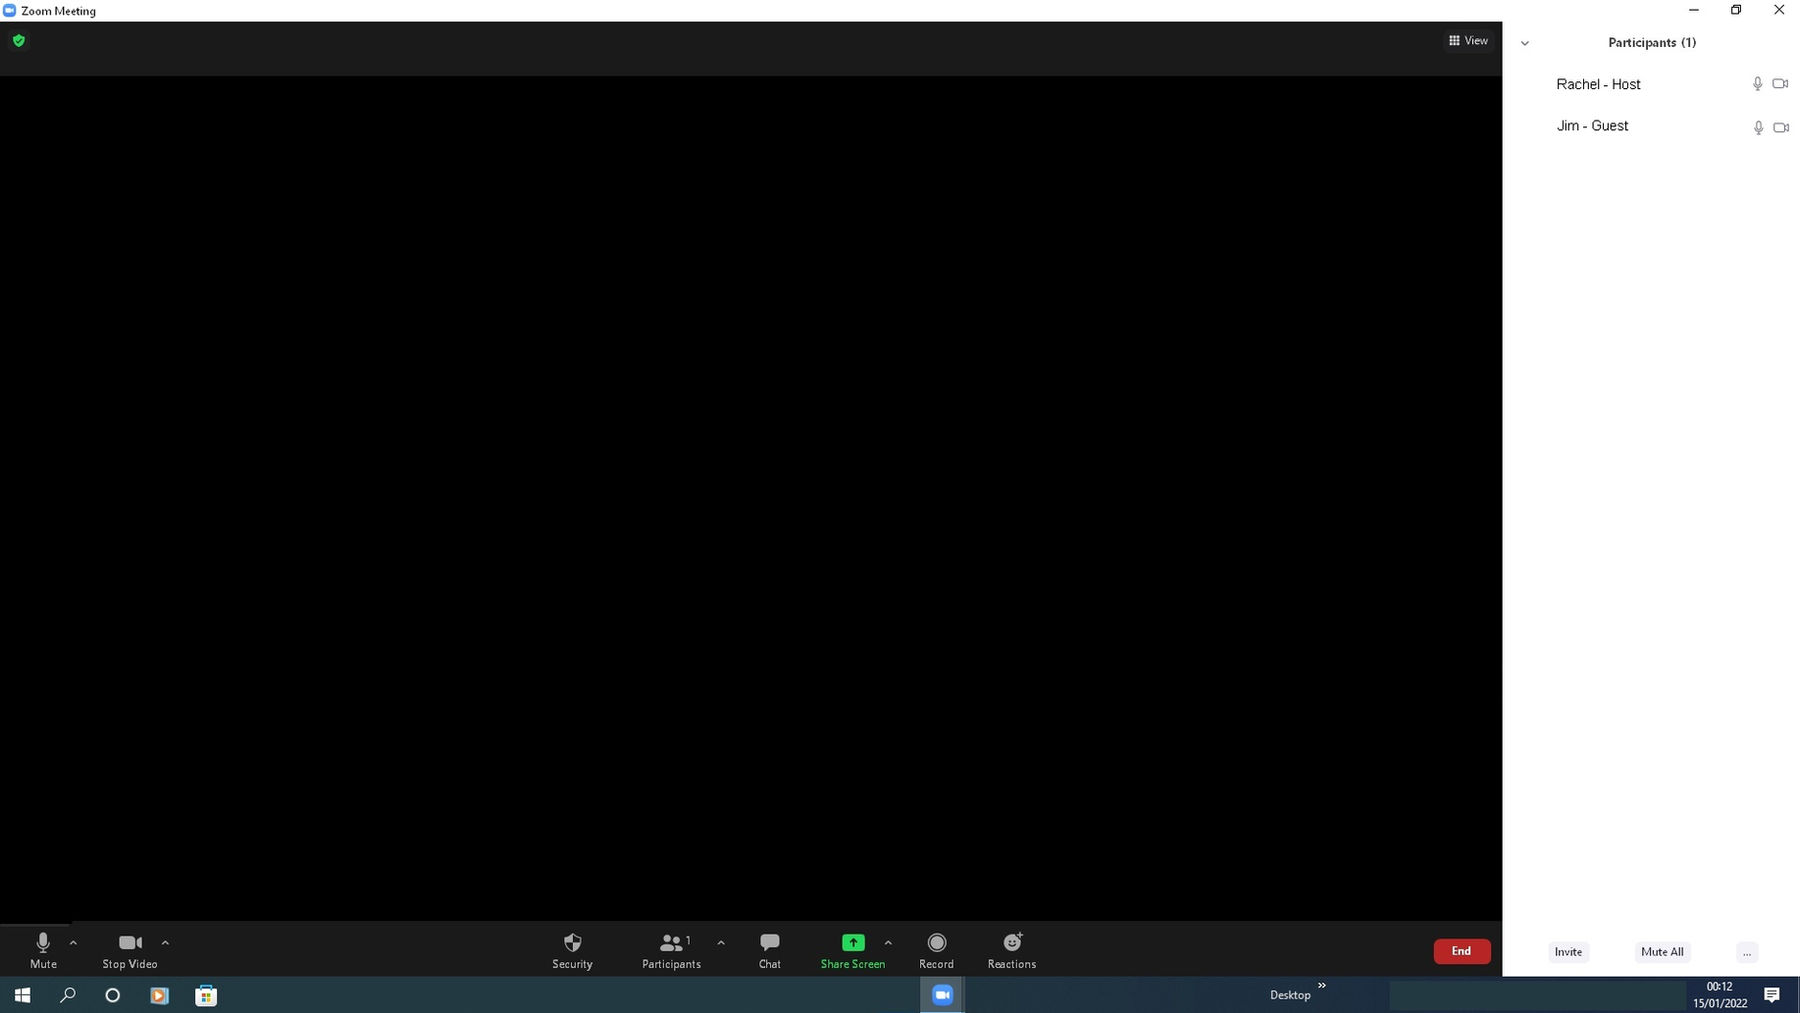
Task: Open the media player taskbar icon
Action: tap(159, 995)
